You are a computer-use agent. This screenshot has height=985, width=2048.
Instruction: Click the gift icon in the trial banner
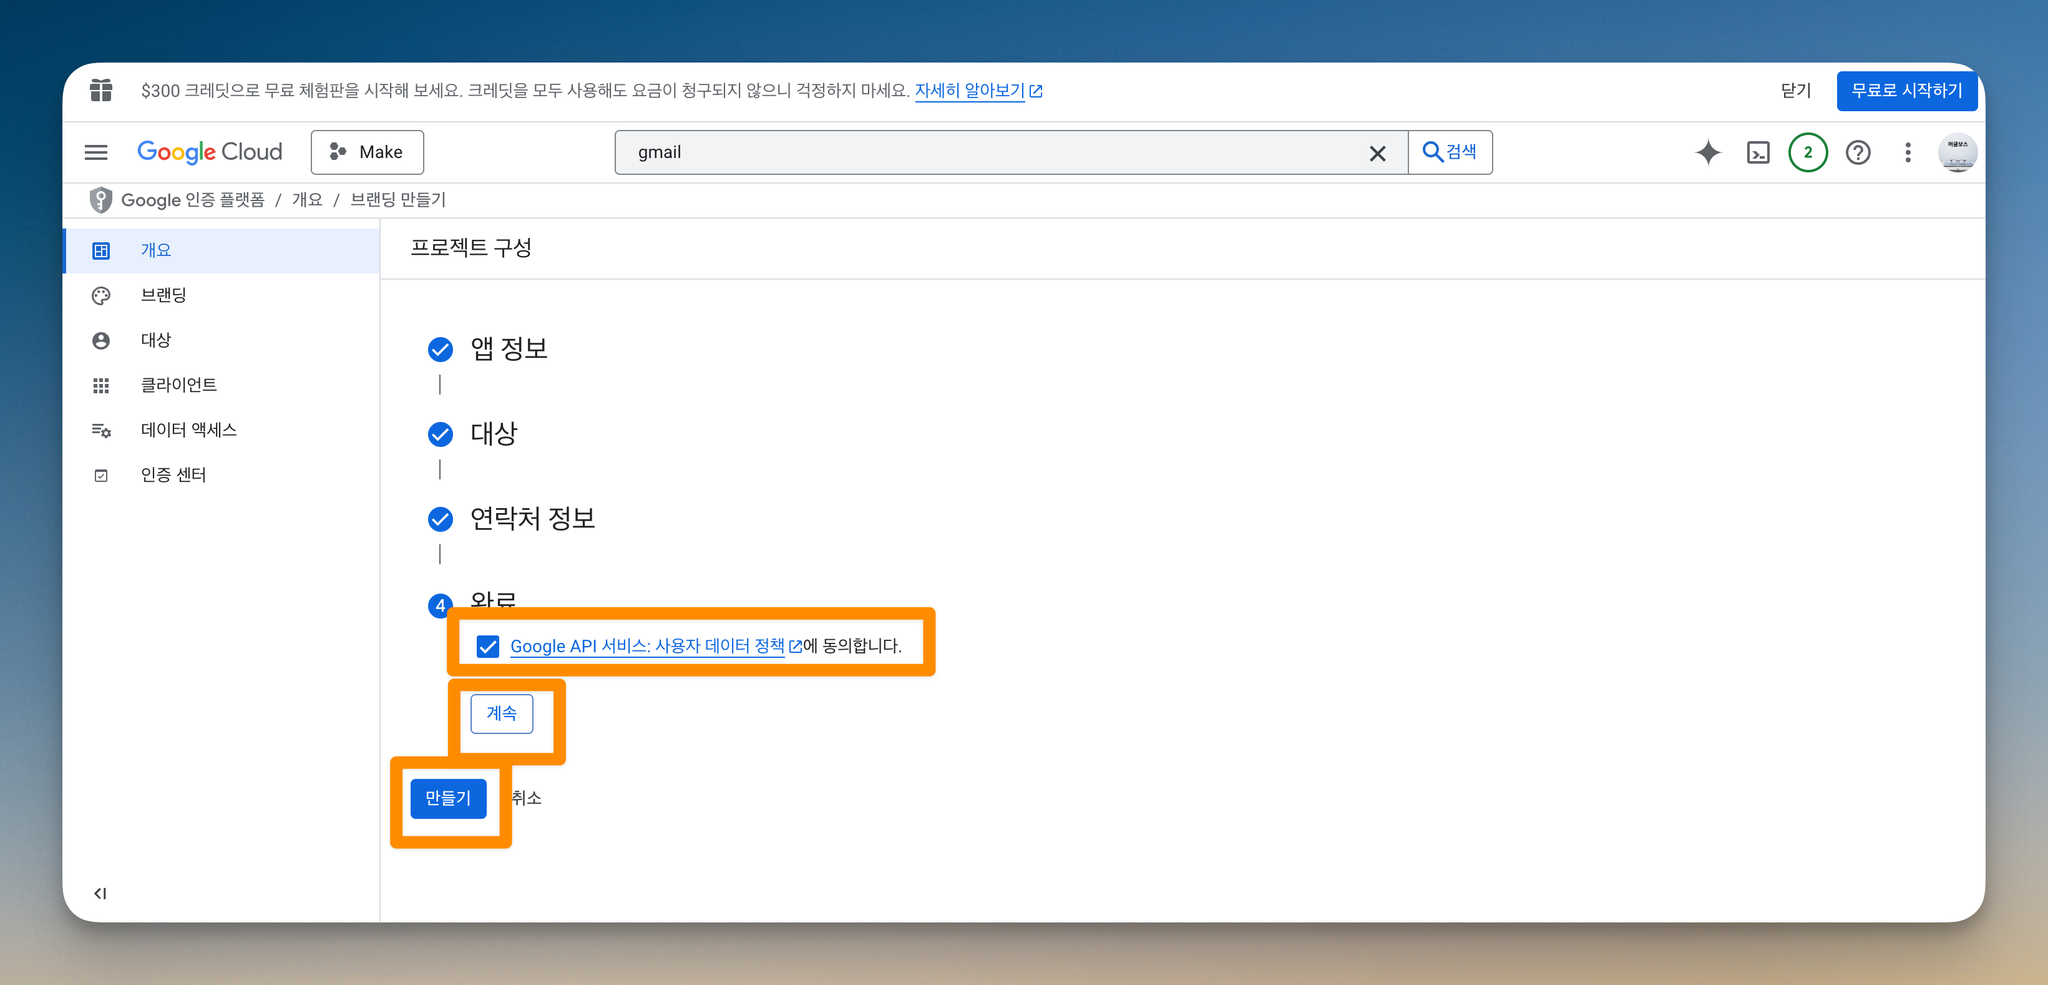[101, 90]
